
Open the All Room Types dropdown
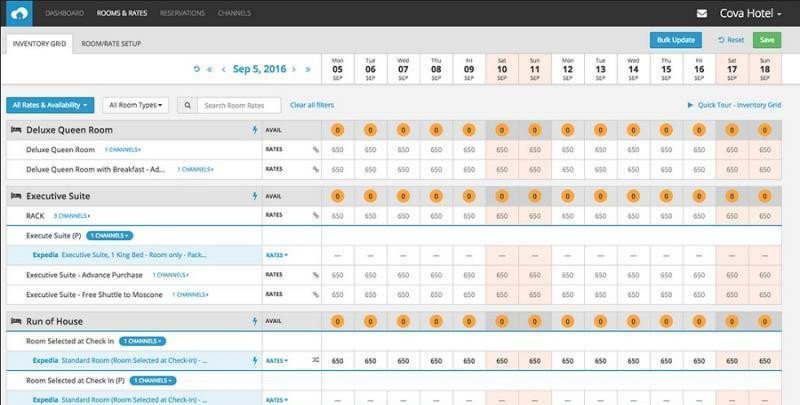click(x=135, y=105)
